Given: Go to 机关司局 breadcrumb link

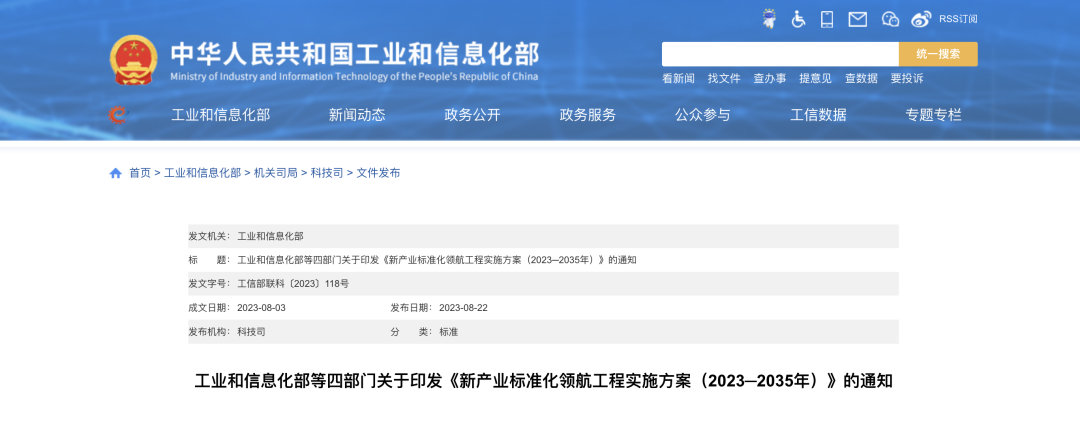Looking at the screenshot, I should (x=276, y=173).
